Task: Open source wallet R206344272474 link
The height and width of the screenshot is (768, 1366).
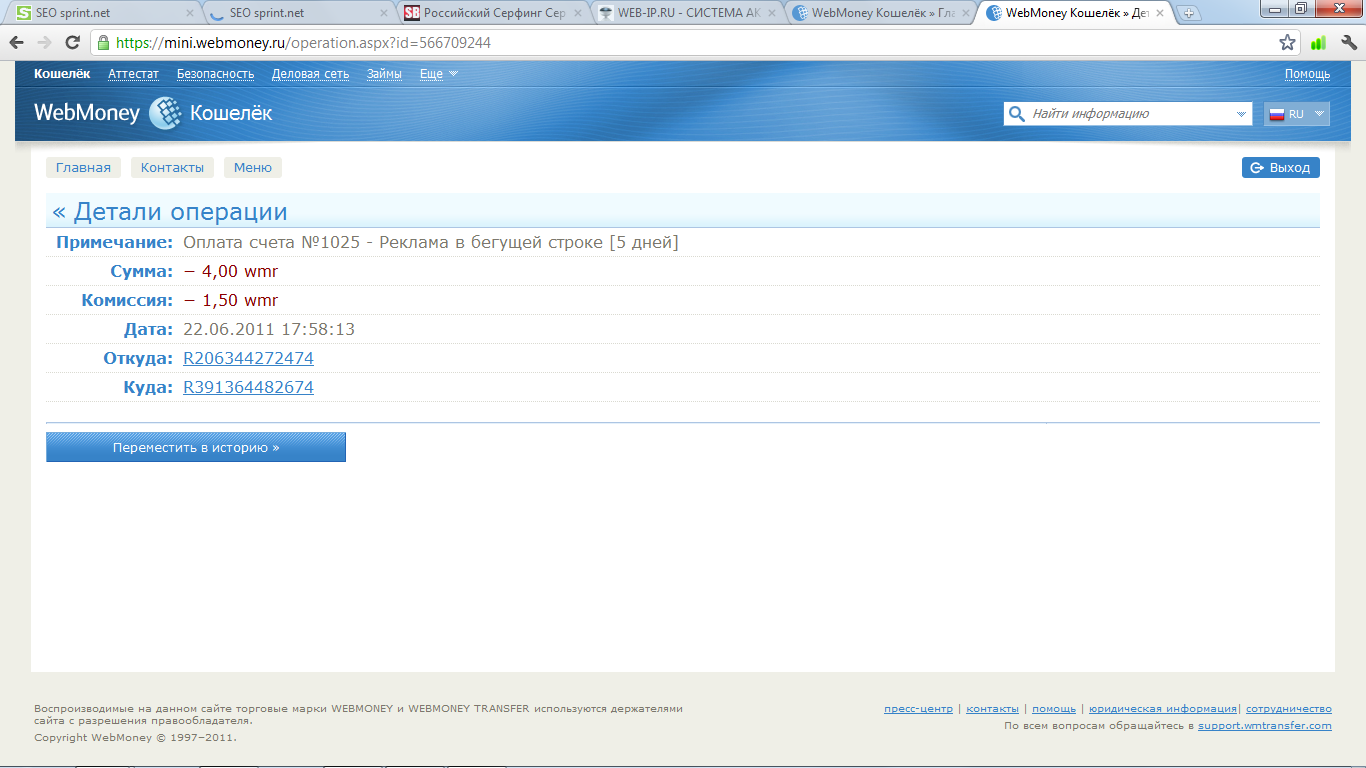Action: 248,358
